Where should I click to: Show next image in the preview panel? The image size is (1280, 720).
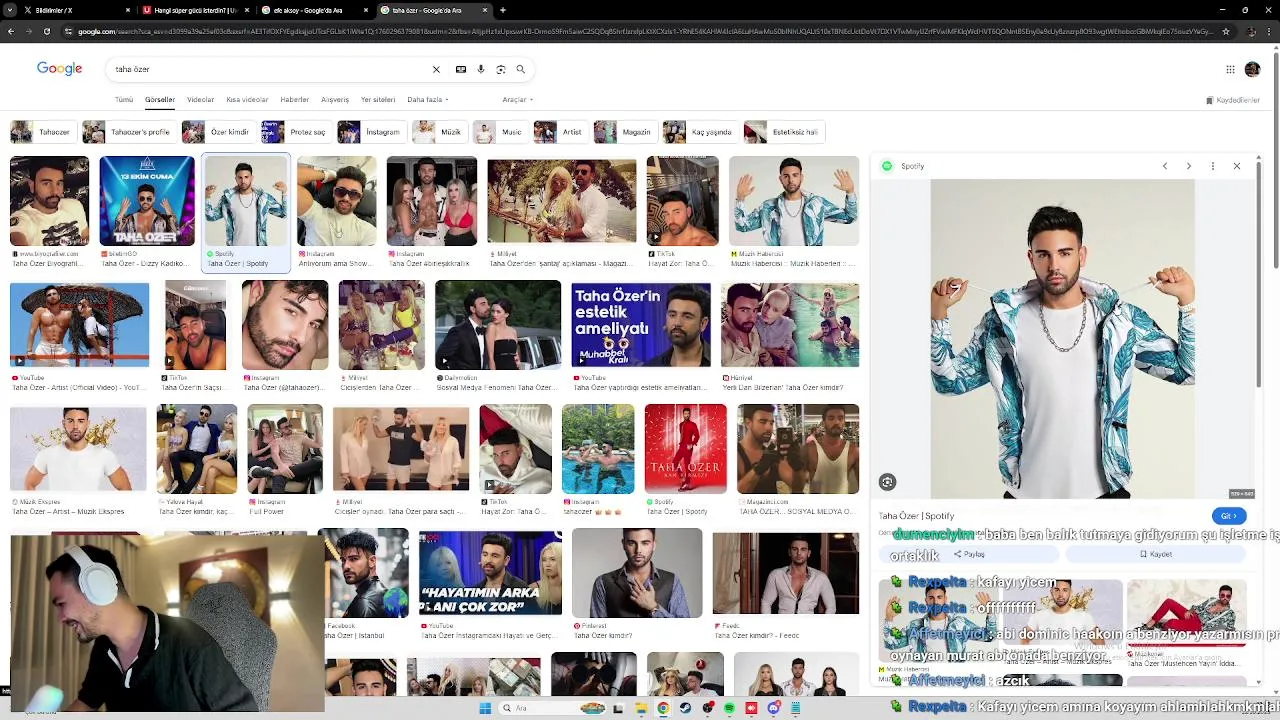[x=1189, y=166]
